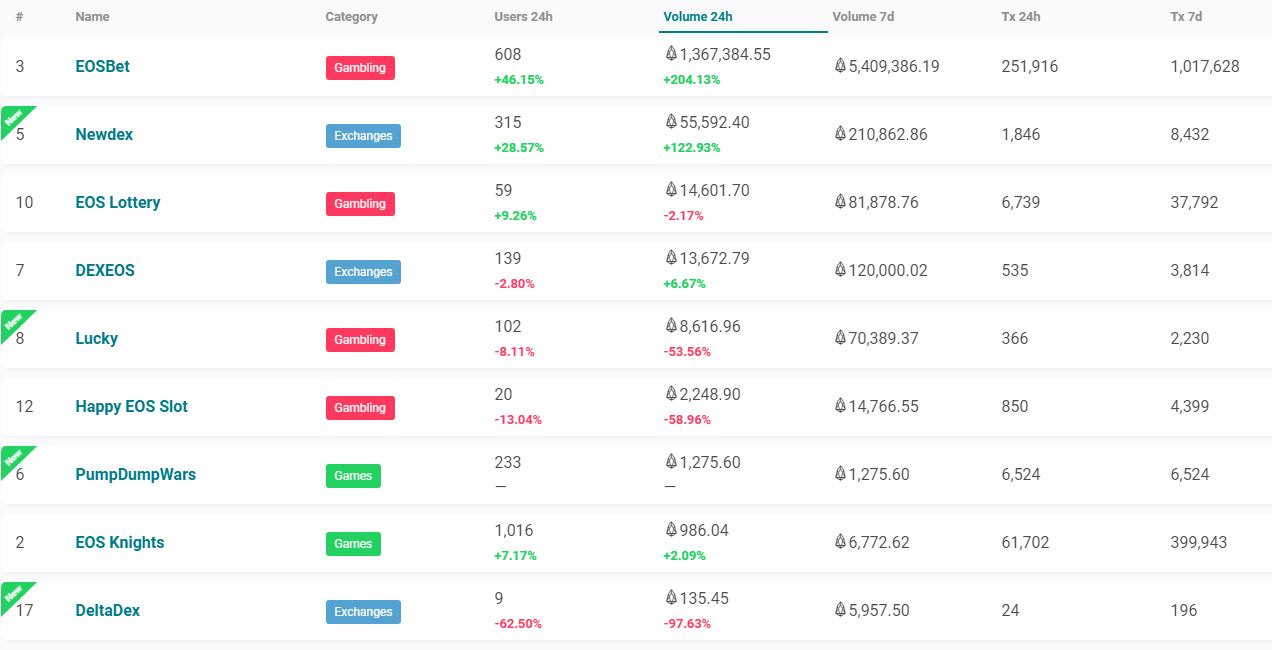1272x650 pixels.
Task: Sort table by Category header
Action: tap(352, 16)
